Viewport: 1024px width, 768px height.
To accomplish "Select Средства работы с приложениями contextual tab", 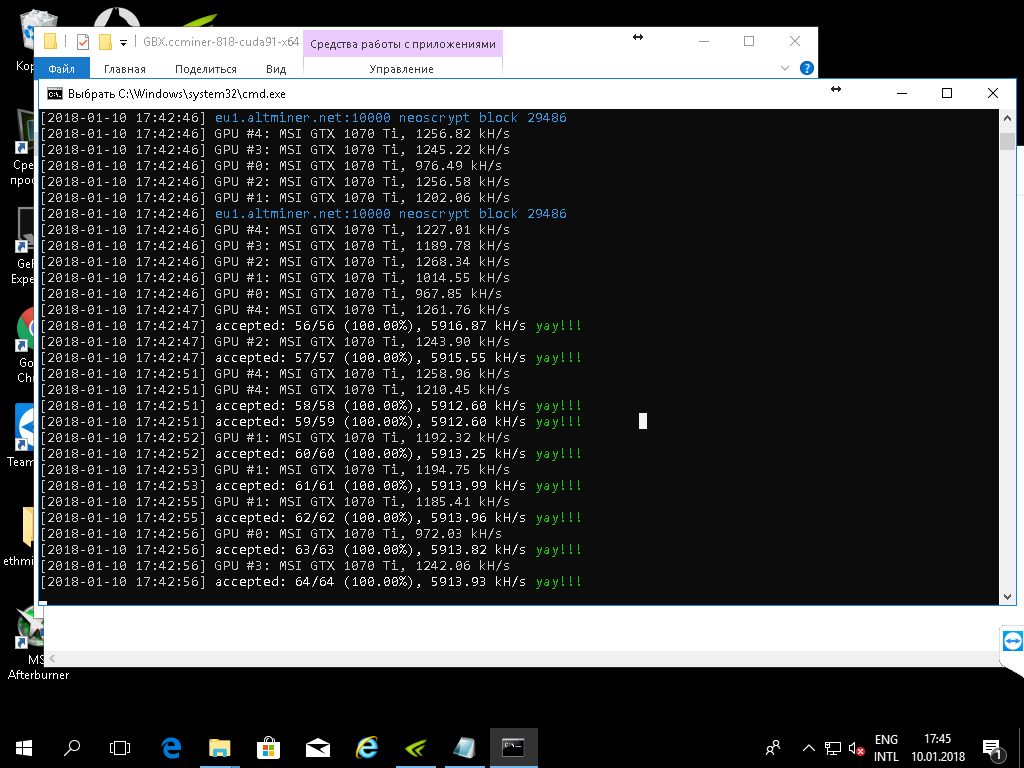I will [403, 44].
